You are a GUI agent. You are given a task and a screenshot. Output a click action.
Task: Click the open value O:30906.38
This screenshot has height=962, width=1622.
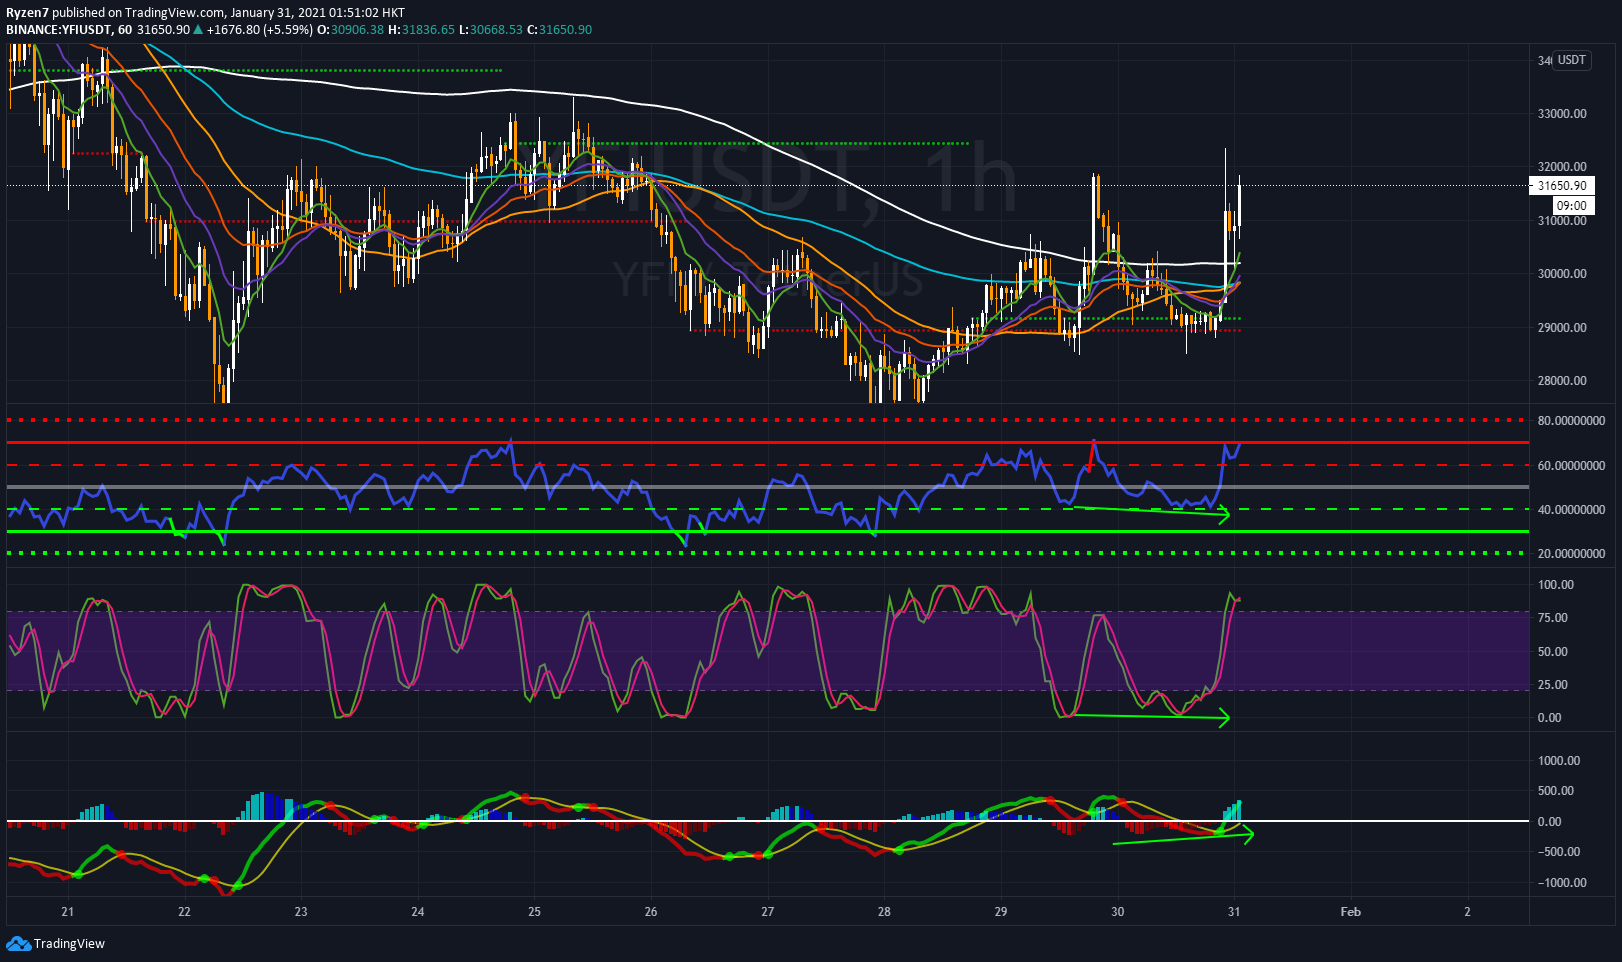point(350,30)
